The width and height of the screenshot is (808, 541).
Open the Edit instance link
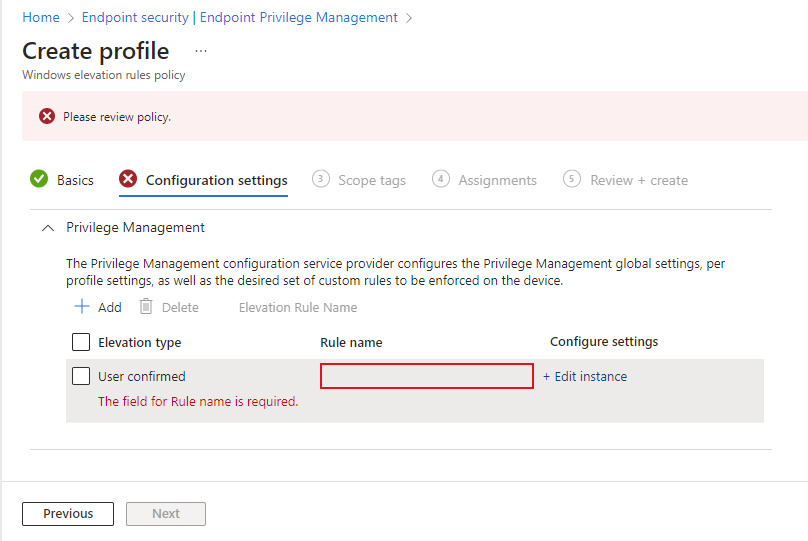point(585,377)
